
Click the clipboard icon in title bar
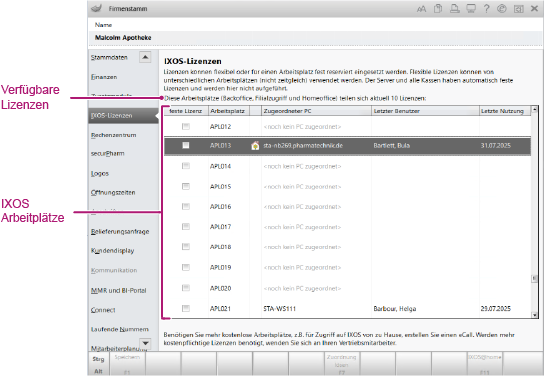pyautogui.click(x=438, y=8)
